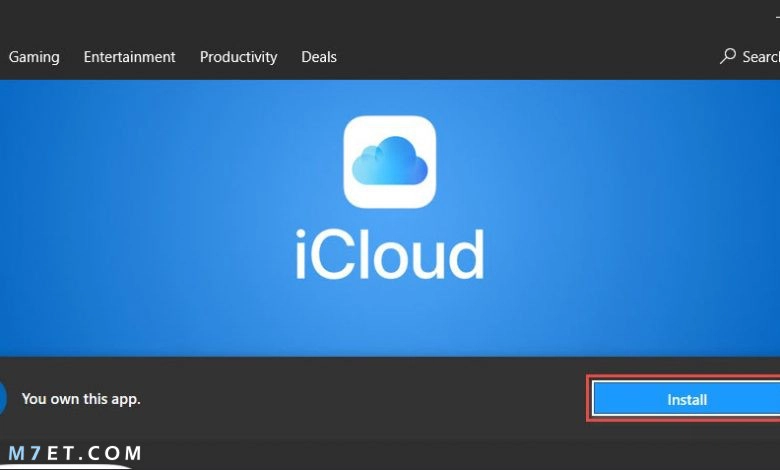Click the iCloud title in the banner
Image resolution: width=780 pixels, height=470 pixels.
(x=390, y=254)
